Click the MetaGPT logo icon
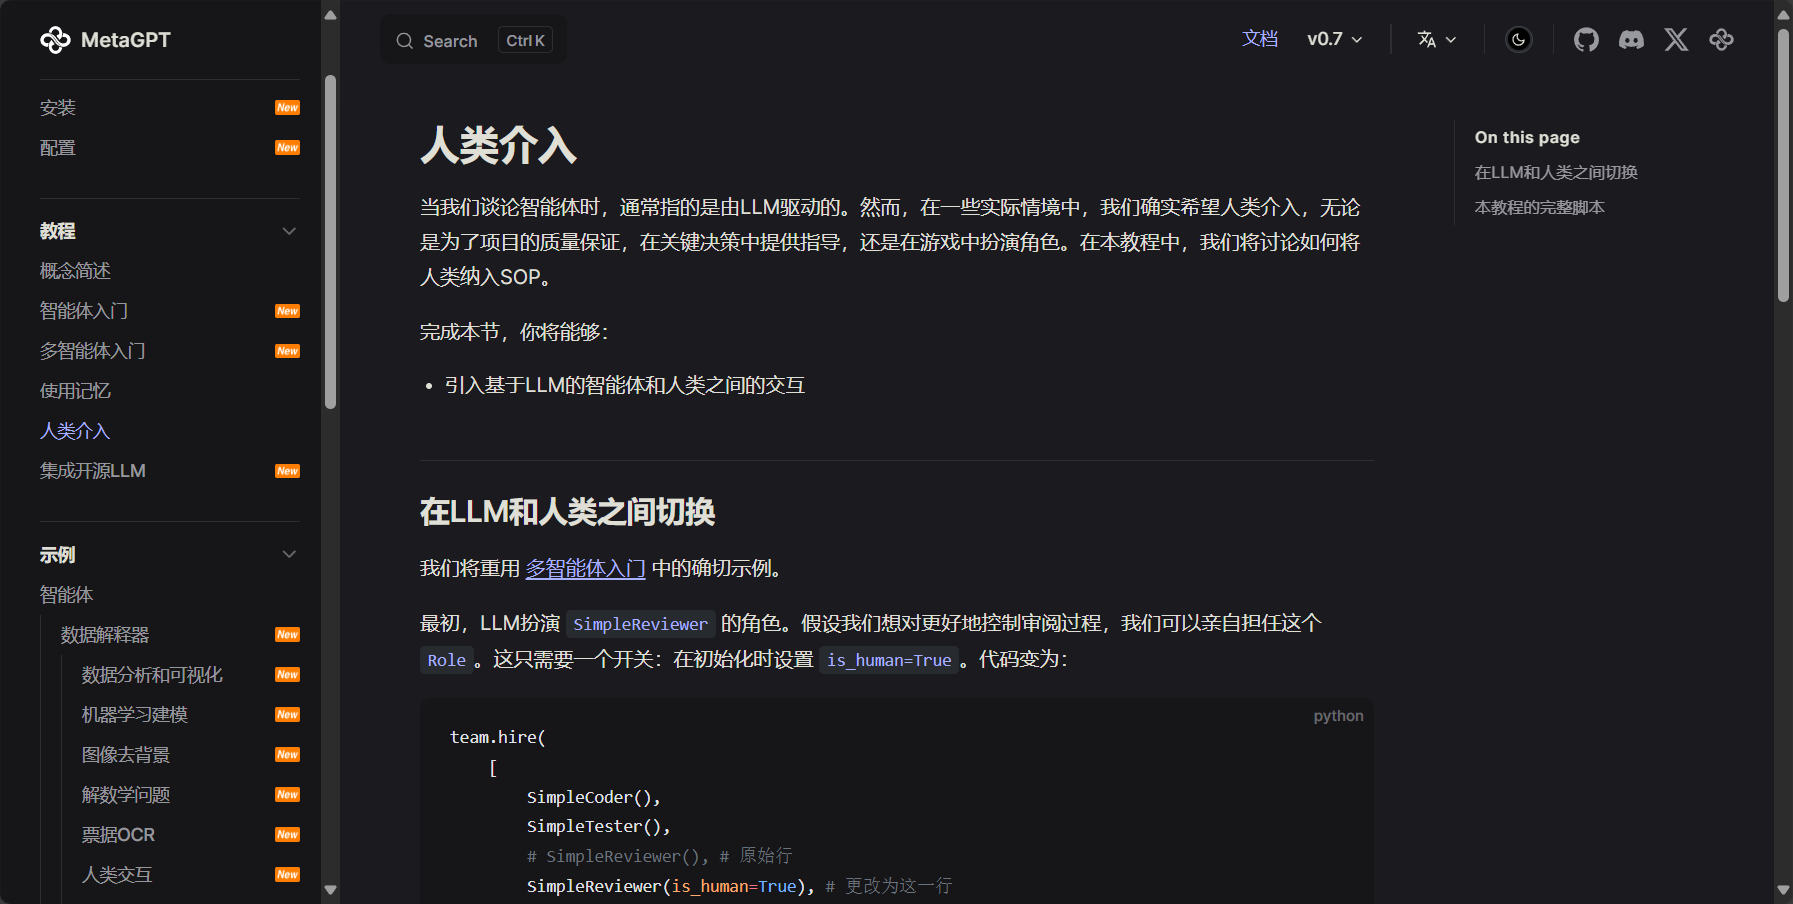Image resolution: width=1793 pixels, height=904 pixels. (x=55, y=40)
